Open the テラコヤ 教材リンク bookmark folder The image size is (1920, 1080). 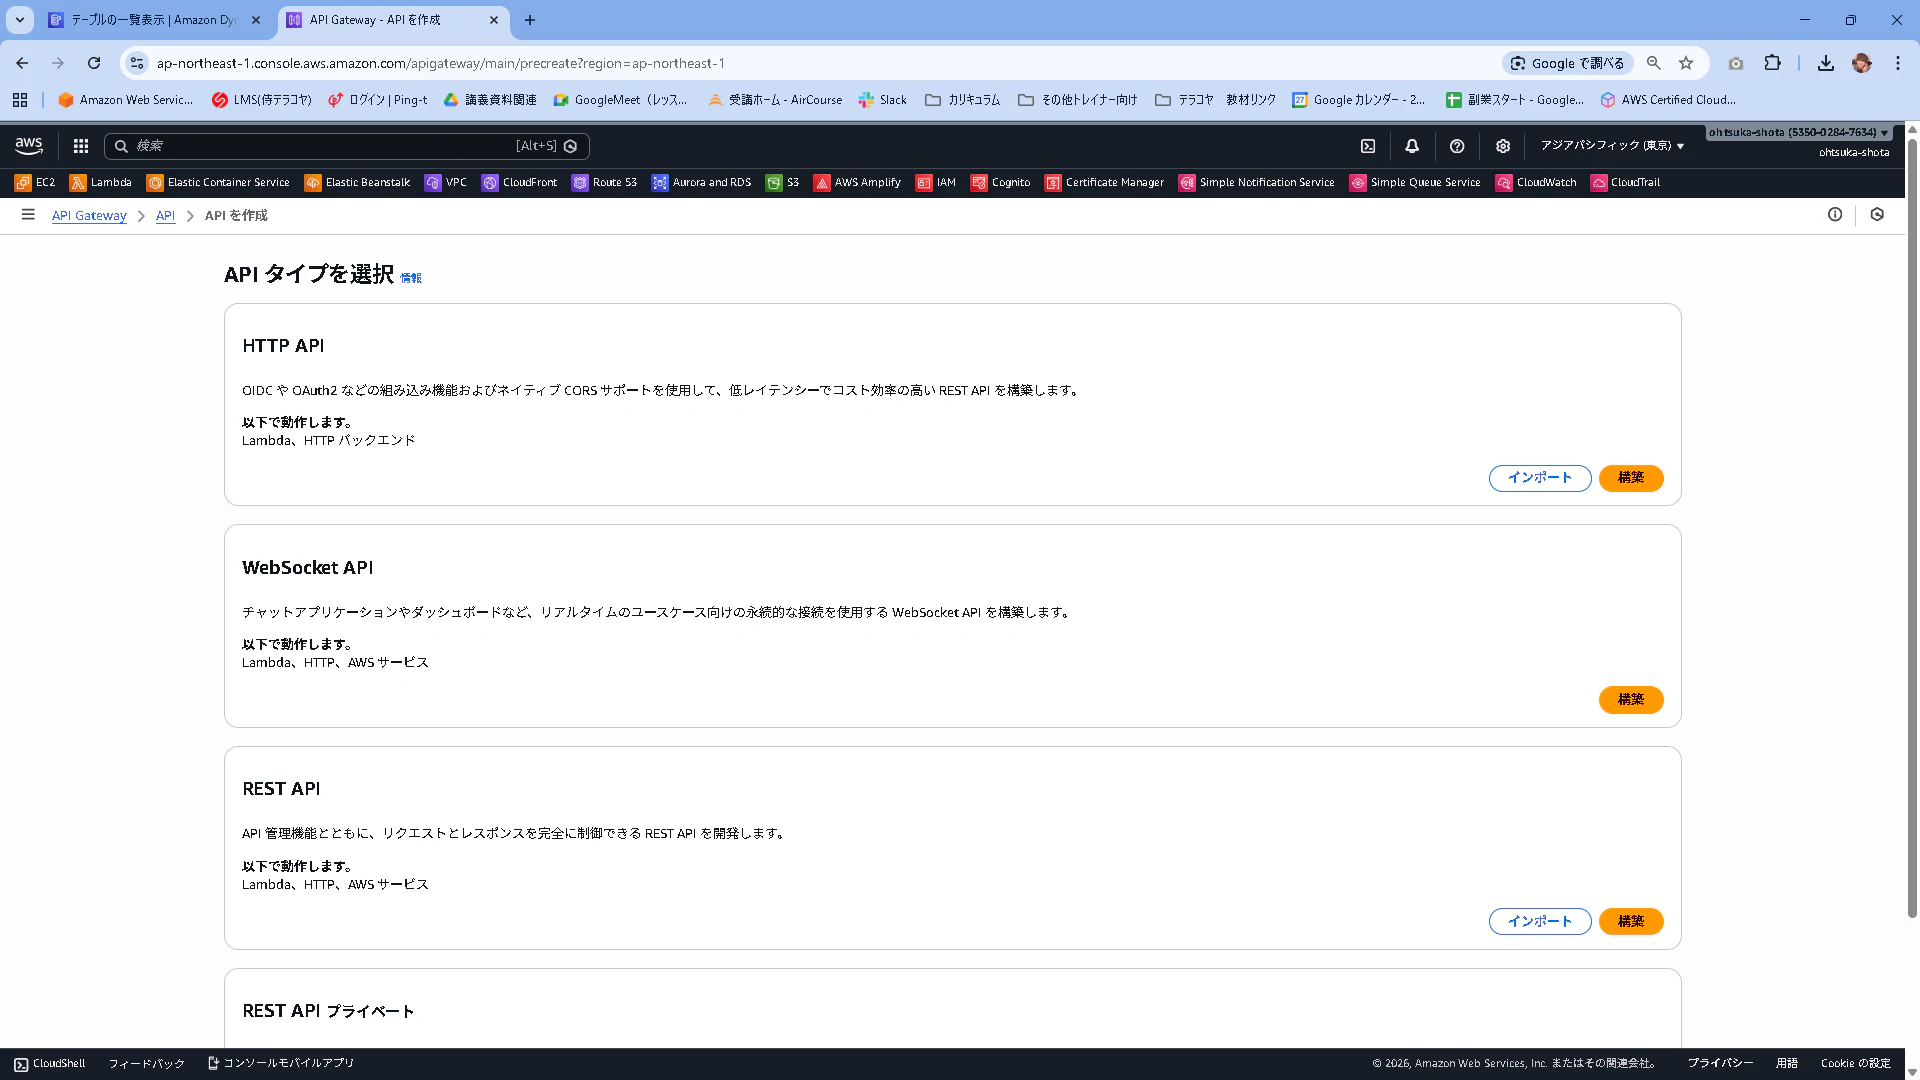[x=1215, y=100]
